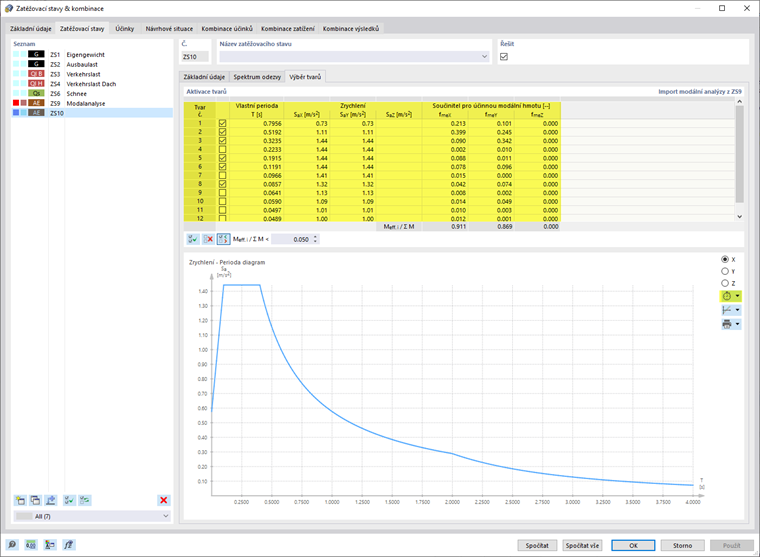Click the table scrollbar down arrow
760x557 pixels.
[x=740, y=217]
